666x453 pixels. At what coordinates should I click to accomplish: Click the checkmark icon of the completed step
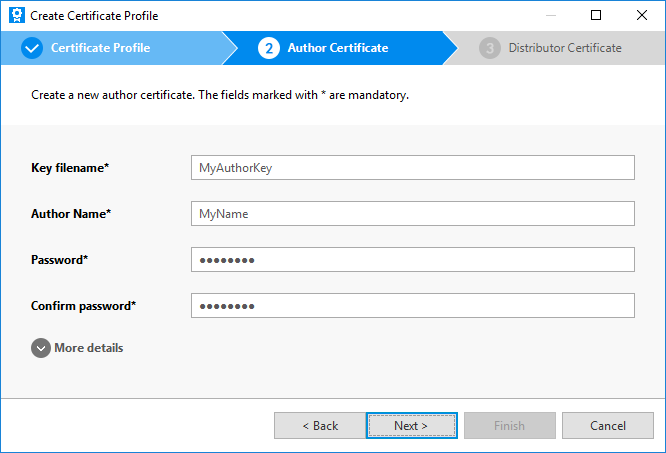pyautogui.click(x=32, y=48)
